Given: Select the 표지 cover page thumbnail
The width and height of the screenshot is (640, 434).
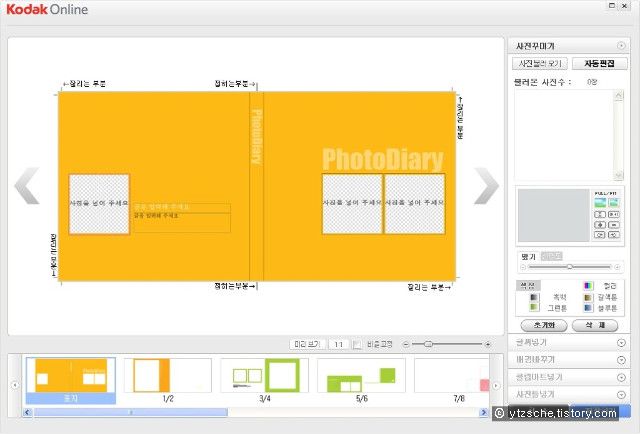Looking at the screenshot, I should coord(71,381).
